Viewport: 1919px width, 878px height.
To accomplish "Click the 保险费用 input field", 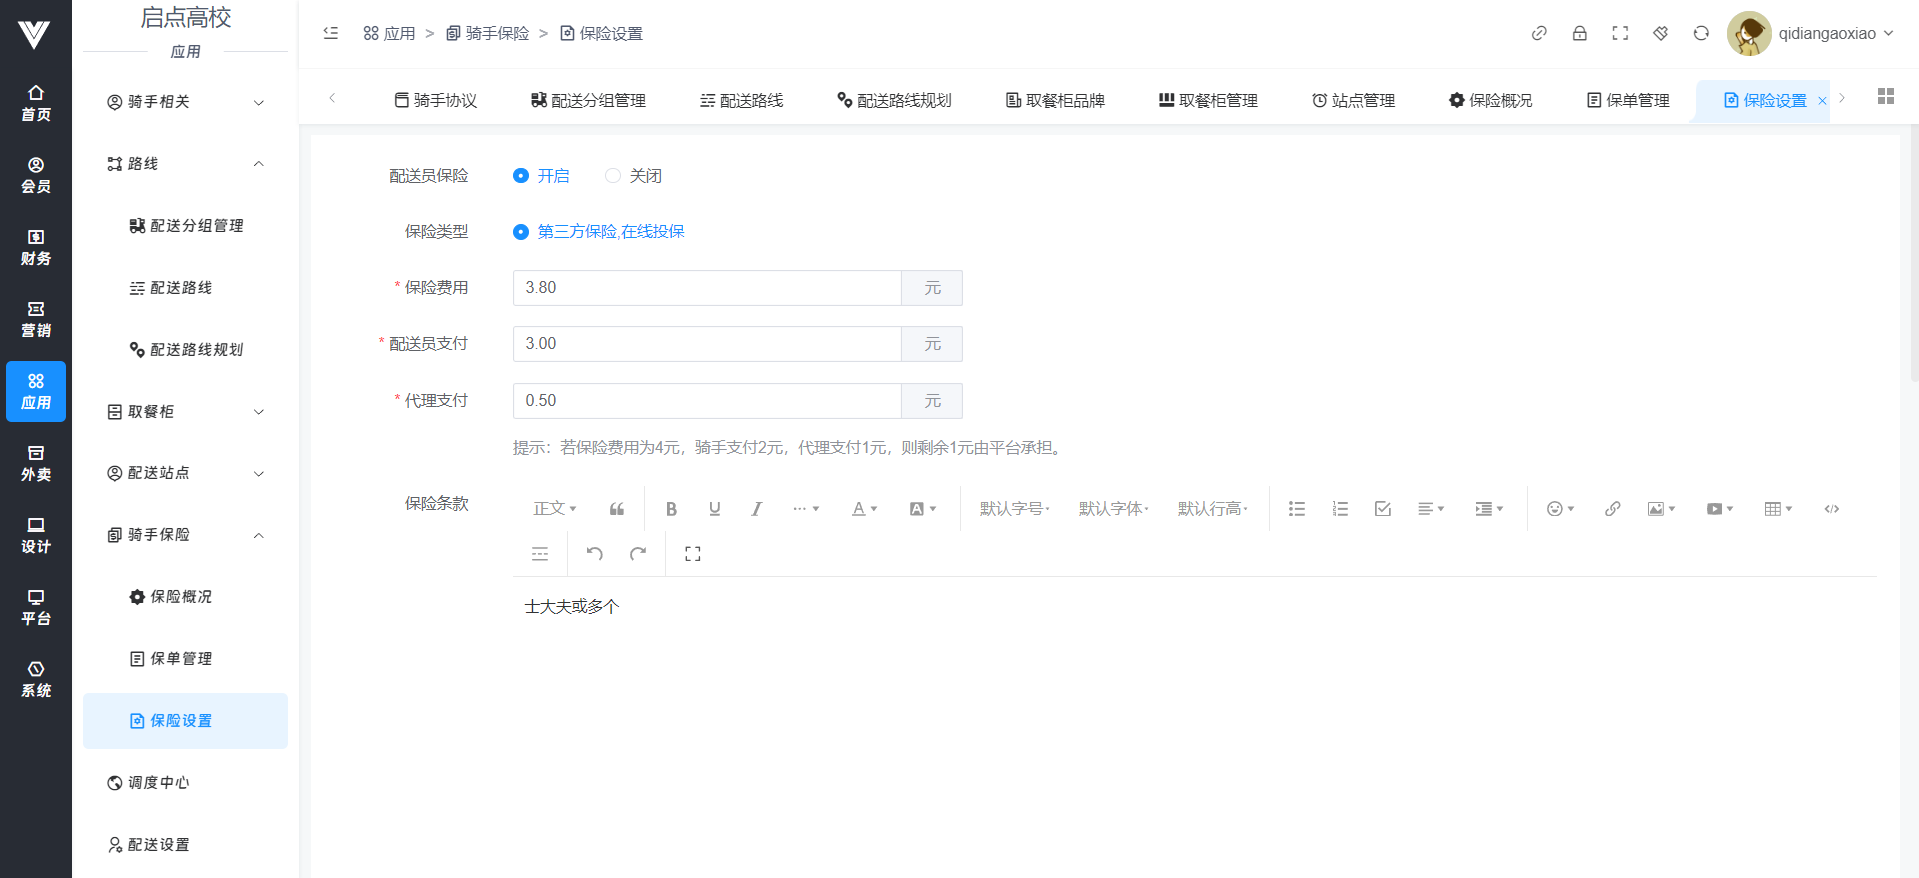I will (706, 288).
